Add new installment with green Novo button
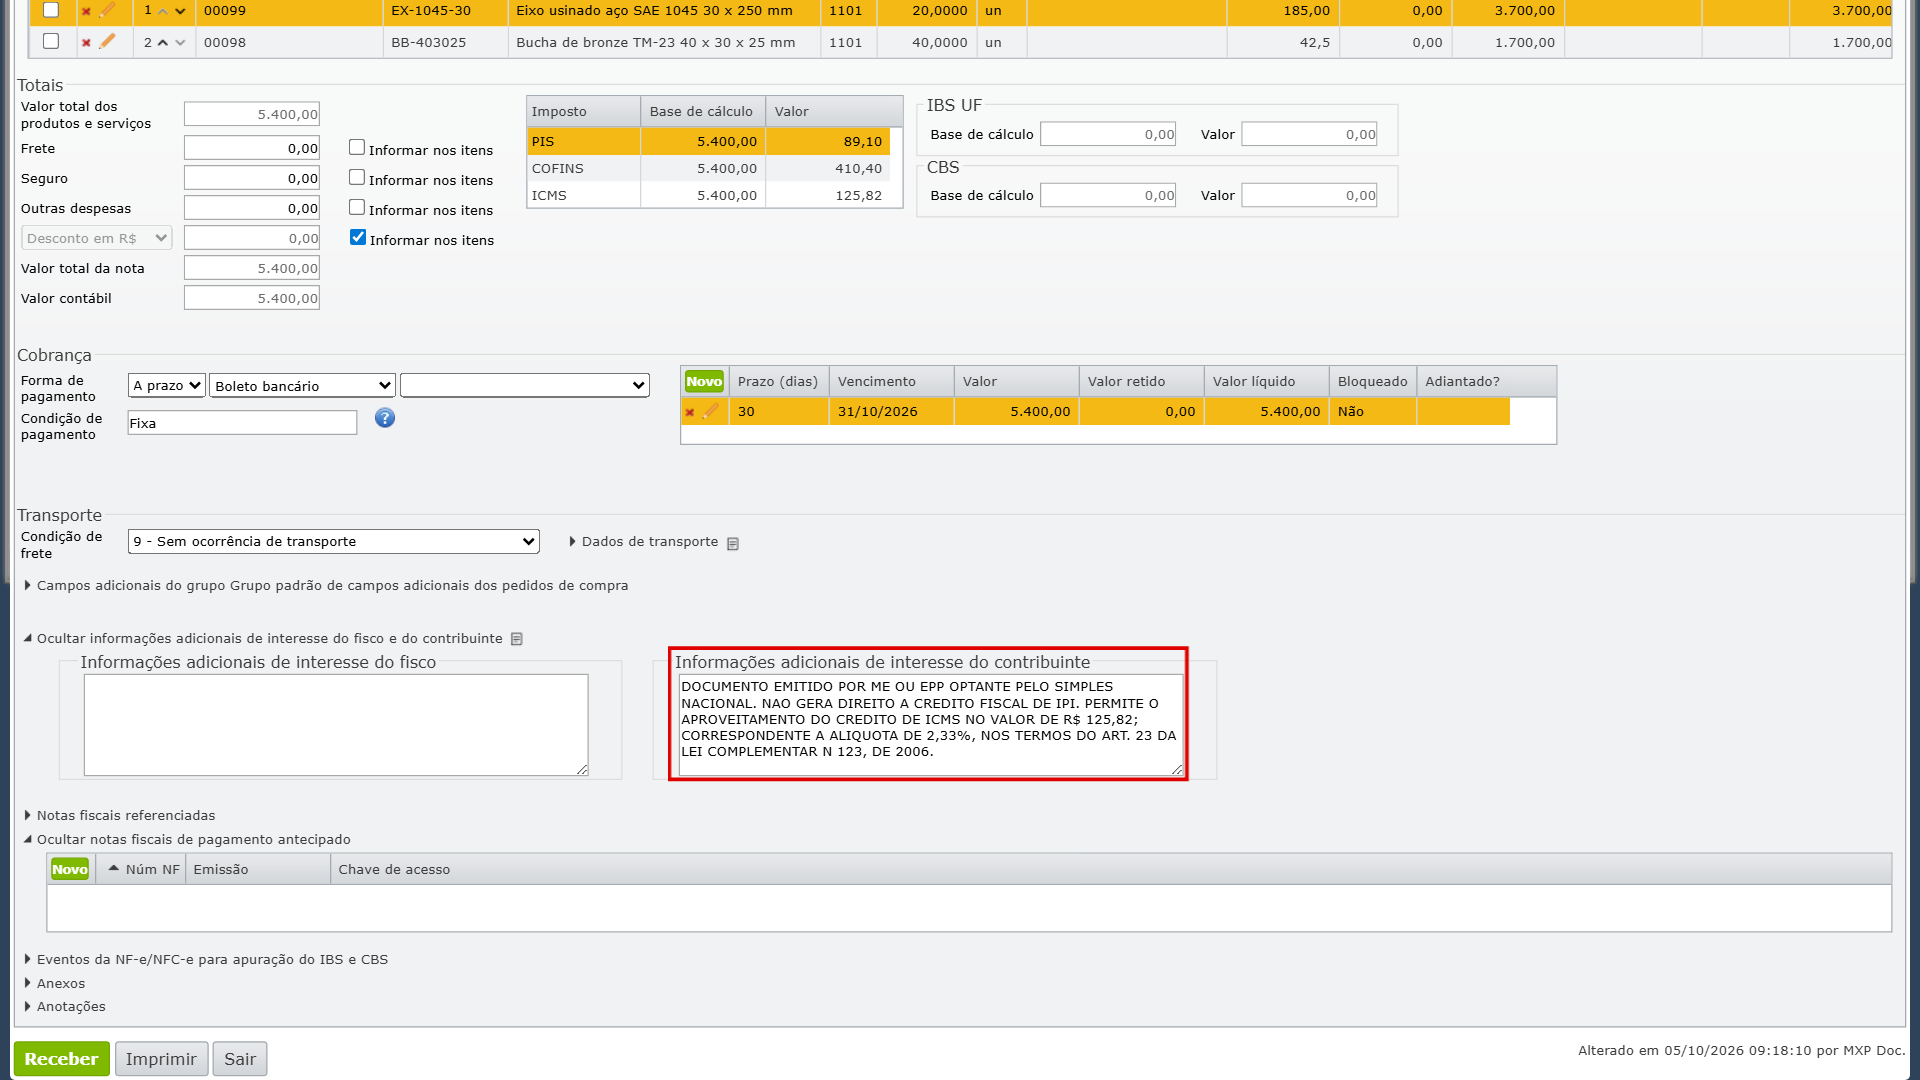 point(704,381)
